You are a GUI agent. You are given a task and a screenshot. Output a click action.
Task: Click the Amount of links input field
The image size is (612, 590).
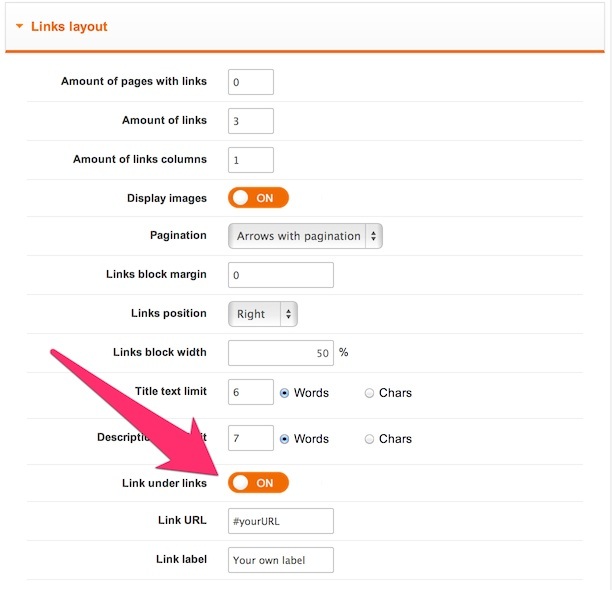point(251,121)
